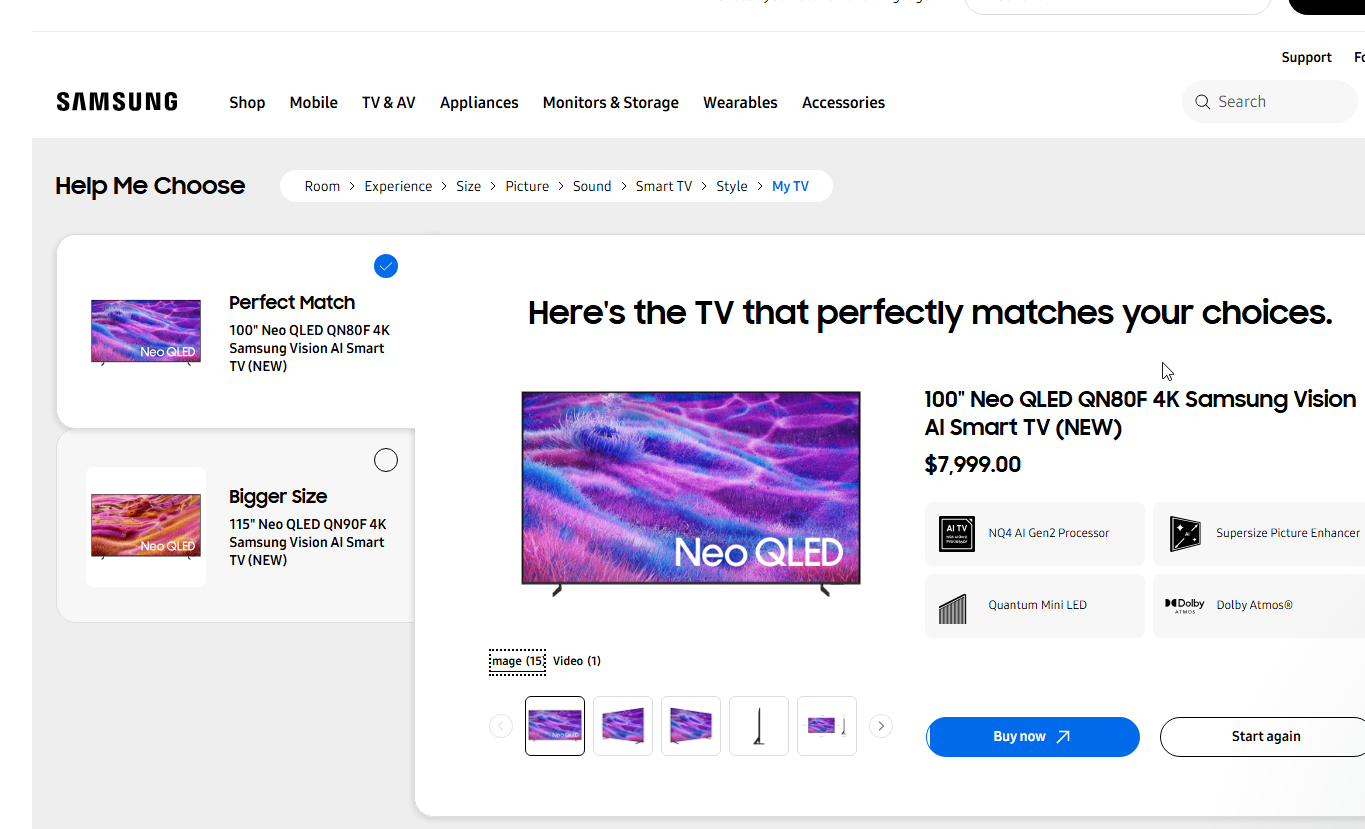Open the Mobile menu
Image resolution: width=1365 pixels, height=829 pixels.
point(314,102)
